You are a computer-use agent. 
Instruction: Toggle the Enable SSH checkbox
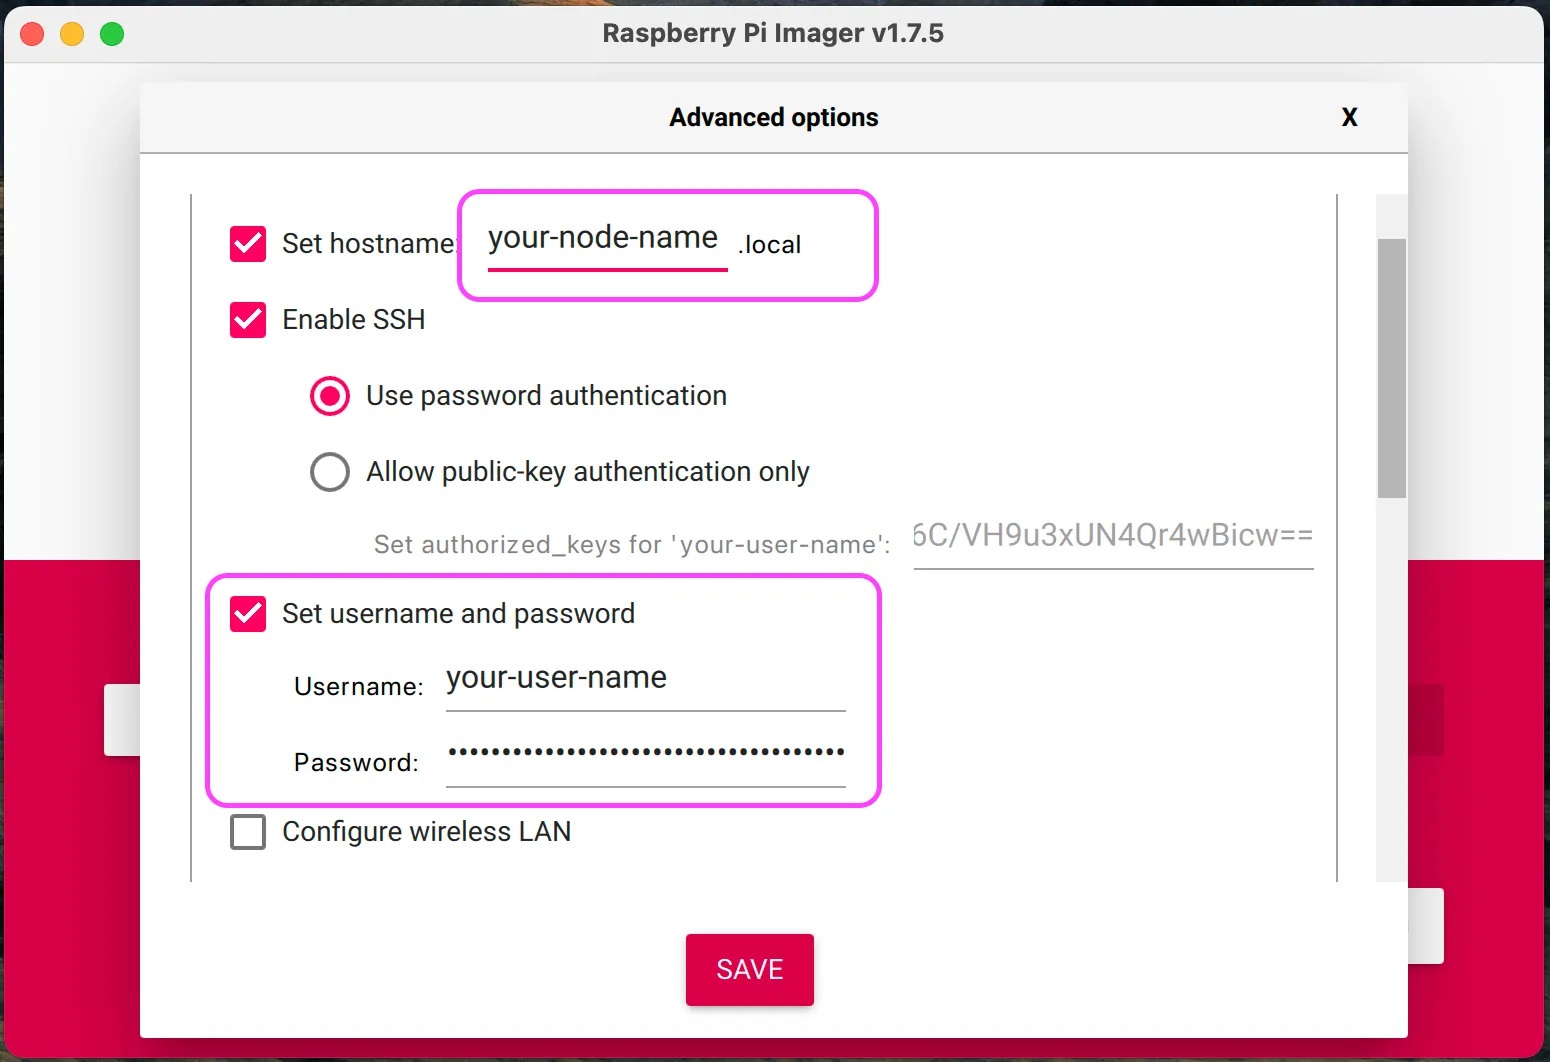[x=248, y=320]
